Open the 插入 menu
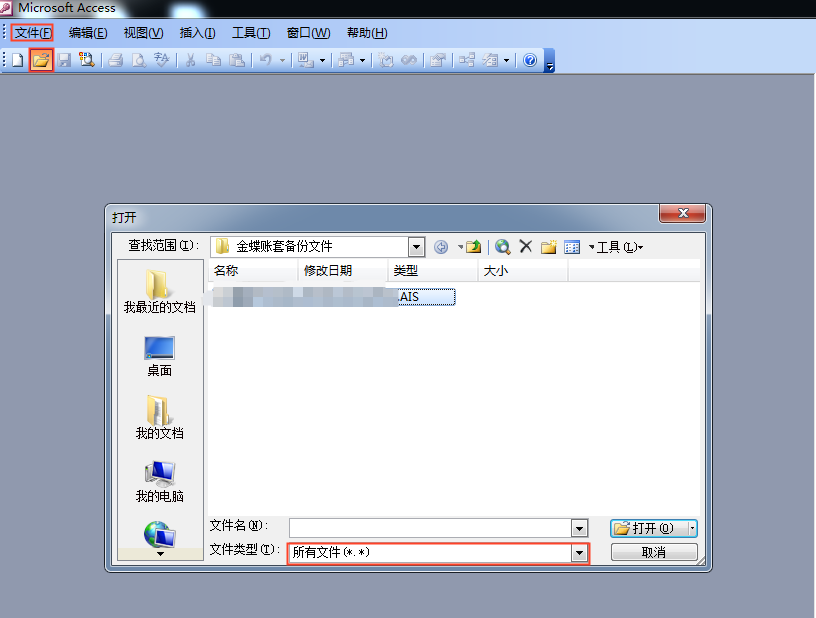Image resolution: width=816 pixels, height=618 pixels. (x=197, y=33)
